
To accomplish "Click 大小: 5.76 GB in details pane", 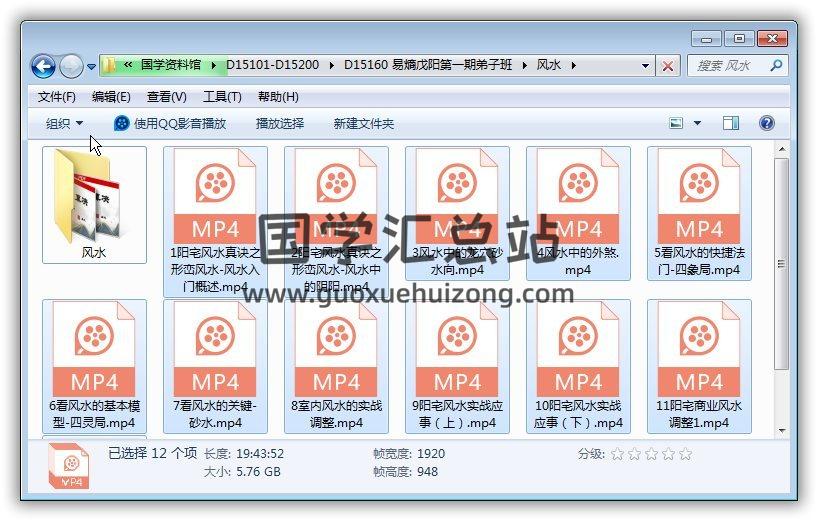I will click(242, 472).
